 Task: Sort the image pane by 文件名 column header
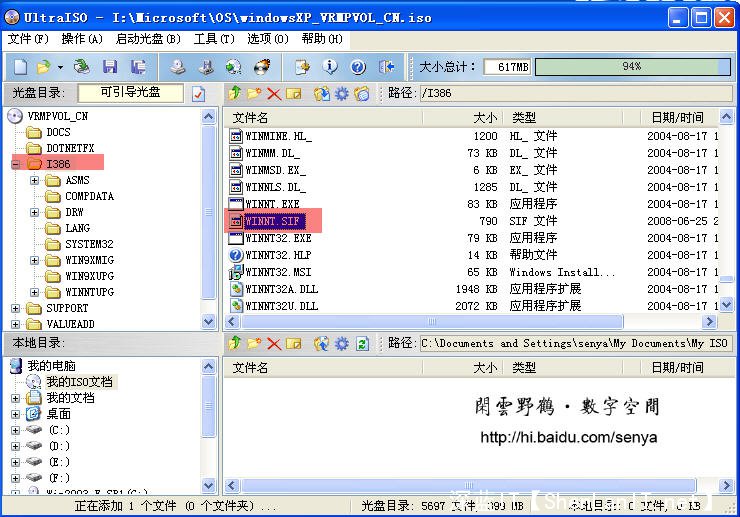323,118
